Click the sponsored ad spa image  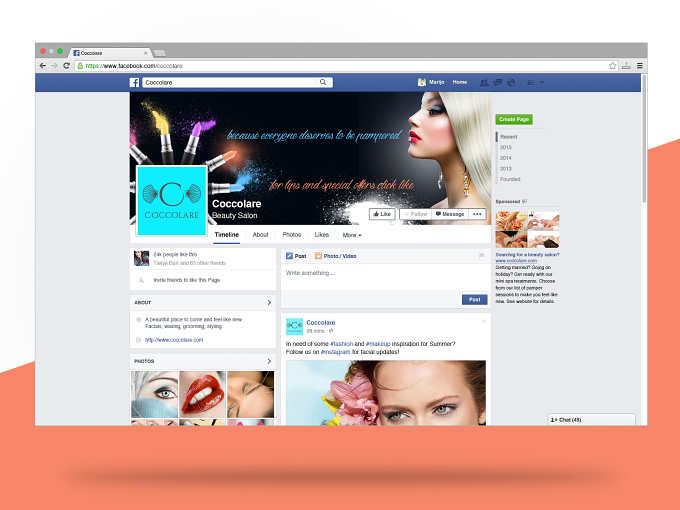pos(527,229)
